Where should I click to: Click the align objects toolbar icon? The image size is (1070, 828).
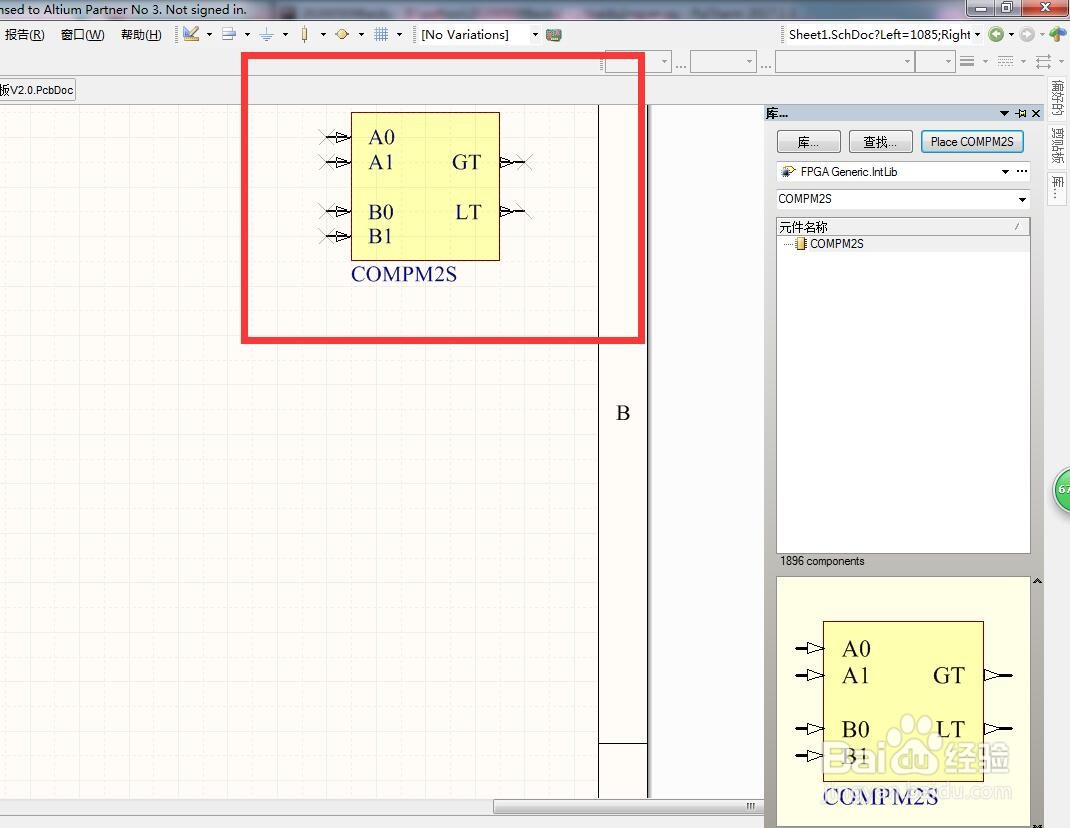(229, 34)
